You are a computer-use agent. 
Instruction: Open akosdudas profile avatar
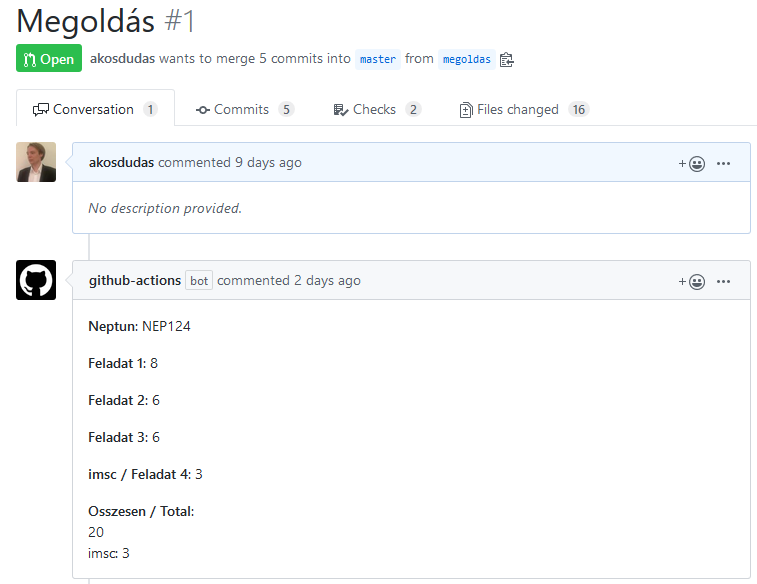[x=36, y=162]
